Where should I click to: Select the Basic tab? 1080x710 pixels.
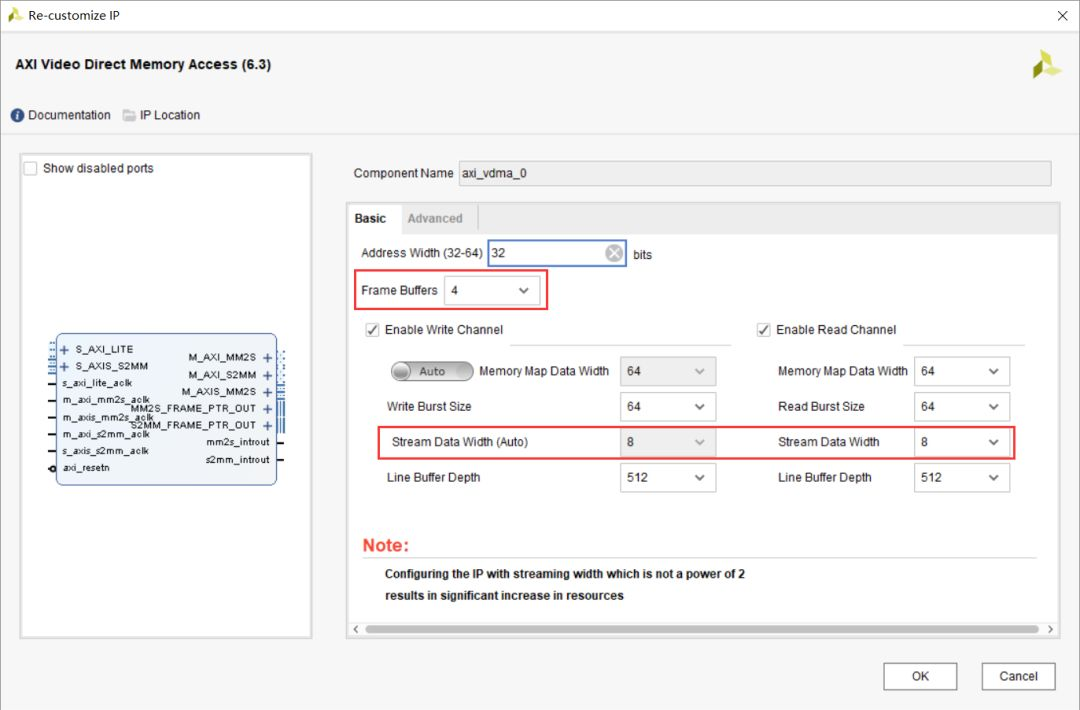coord(371,219)
